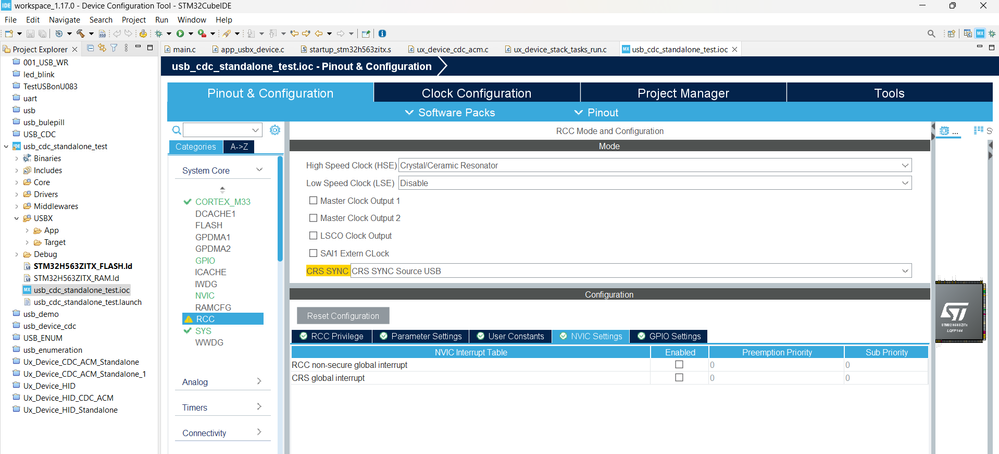Click the Reset Configuration button
The width and height of the screenshot is (999, 454).
click(x=343, y=316)
